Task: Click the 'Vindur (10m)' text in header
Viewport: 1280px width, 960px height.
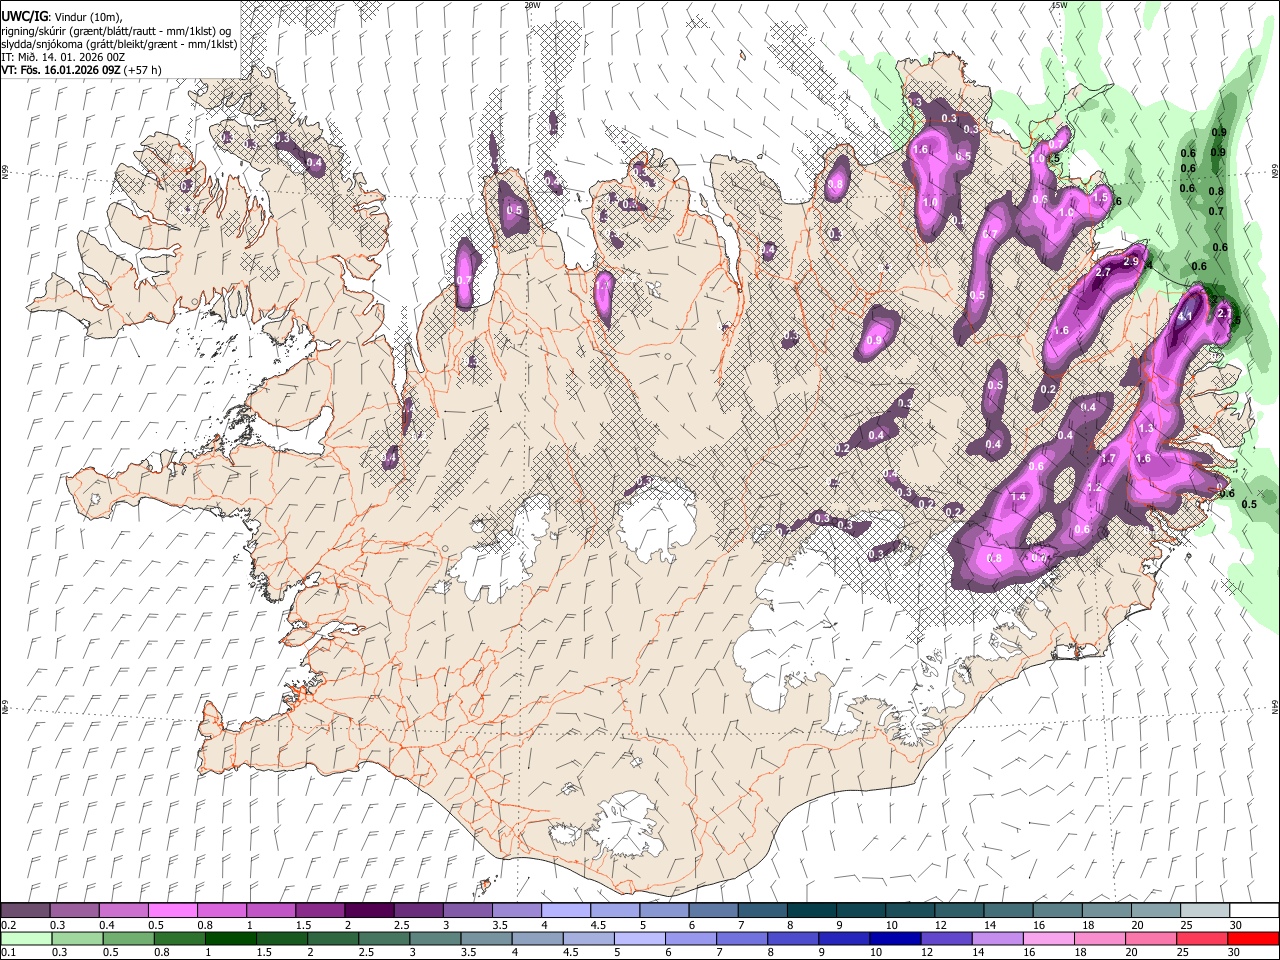Action: [87, 17]
